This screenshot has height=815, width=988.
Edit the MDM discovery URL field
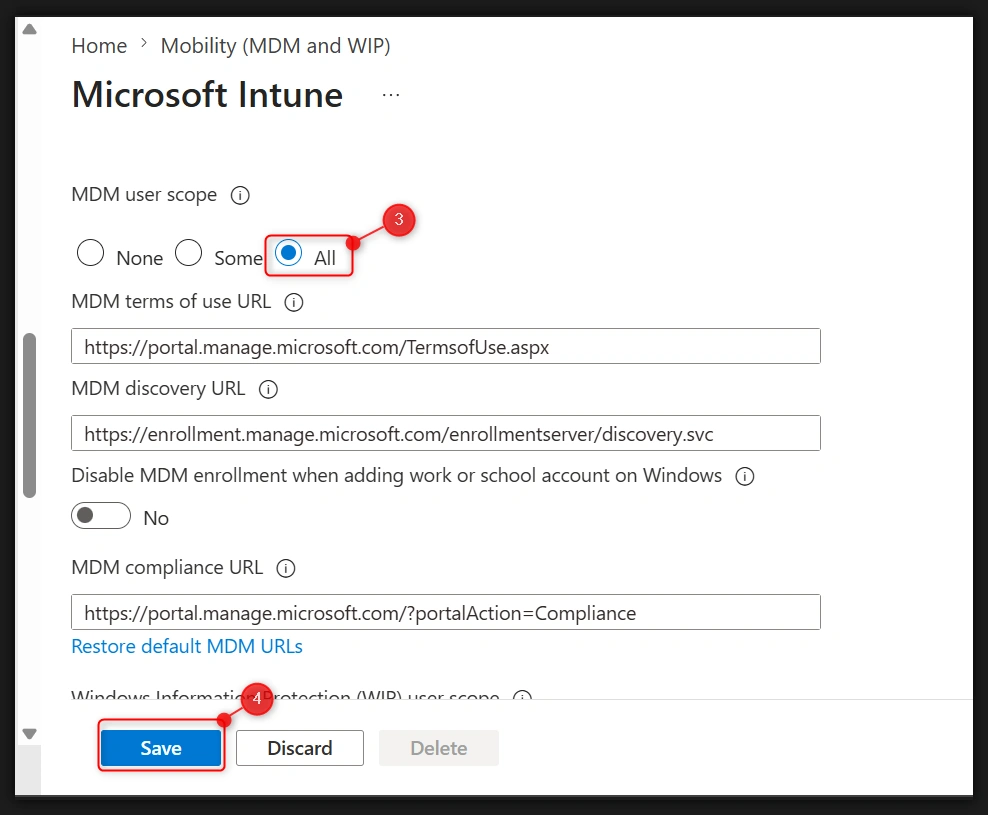[x=445, y=433]
